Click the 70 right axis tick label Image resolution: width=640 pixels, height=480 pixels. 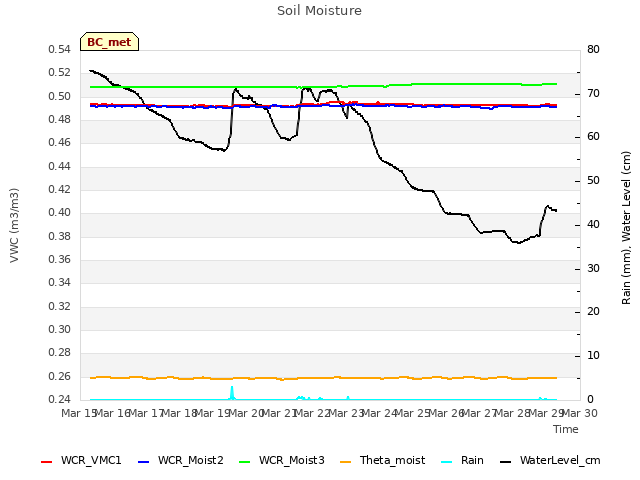tap(593, 93)
